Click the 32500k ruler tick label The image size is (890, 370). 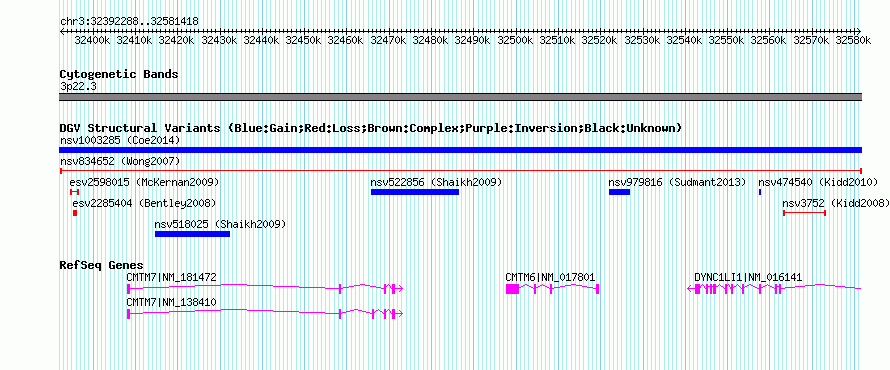point(516,40)
